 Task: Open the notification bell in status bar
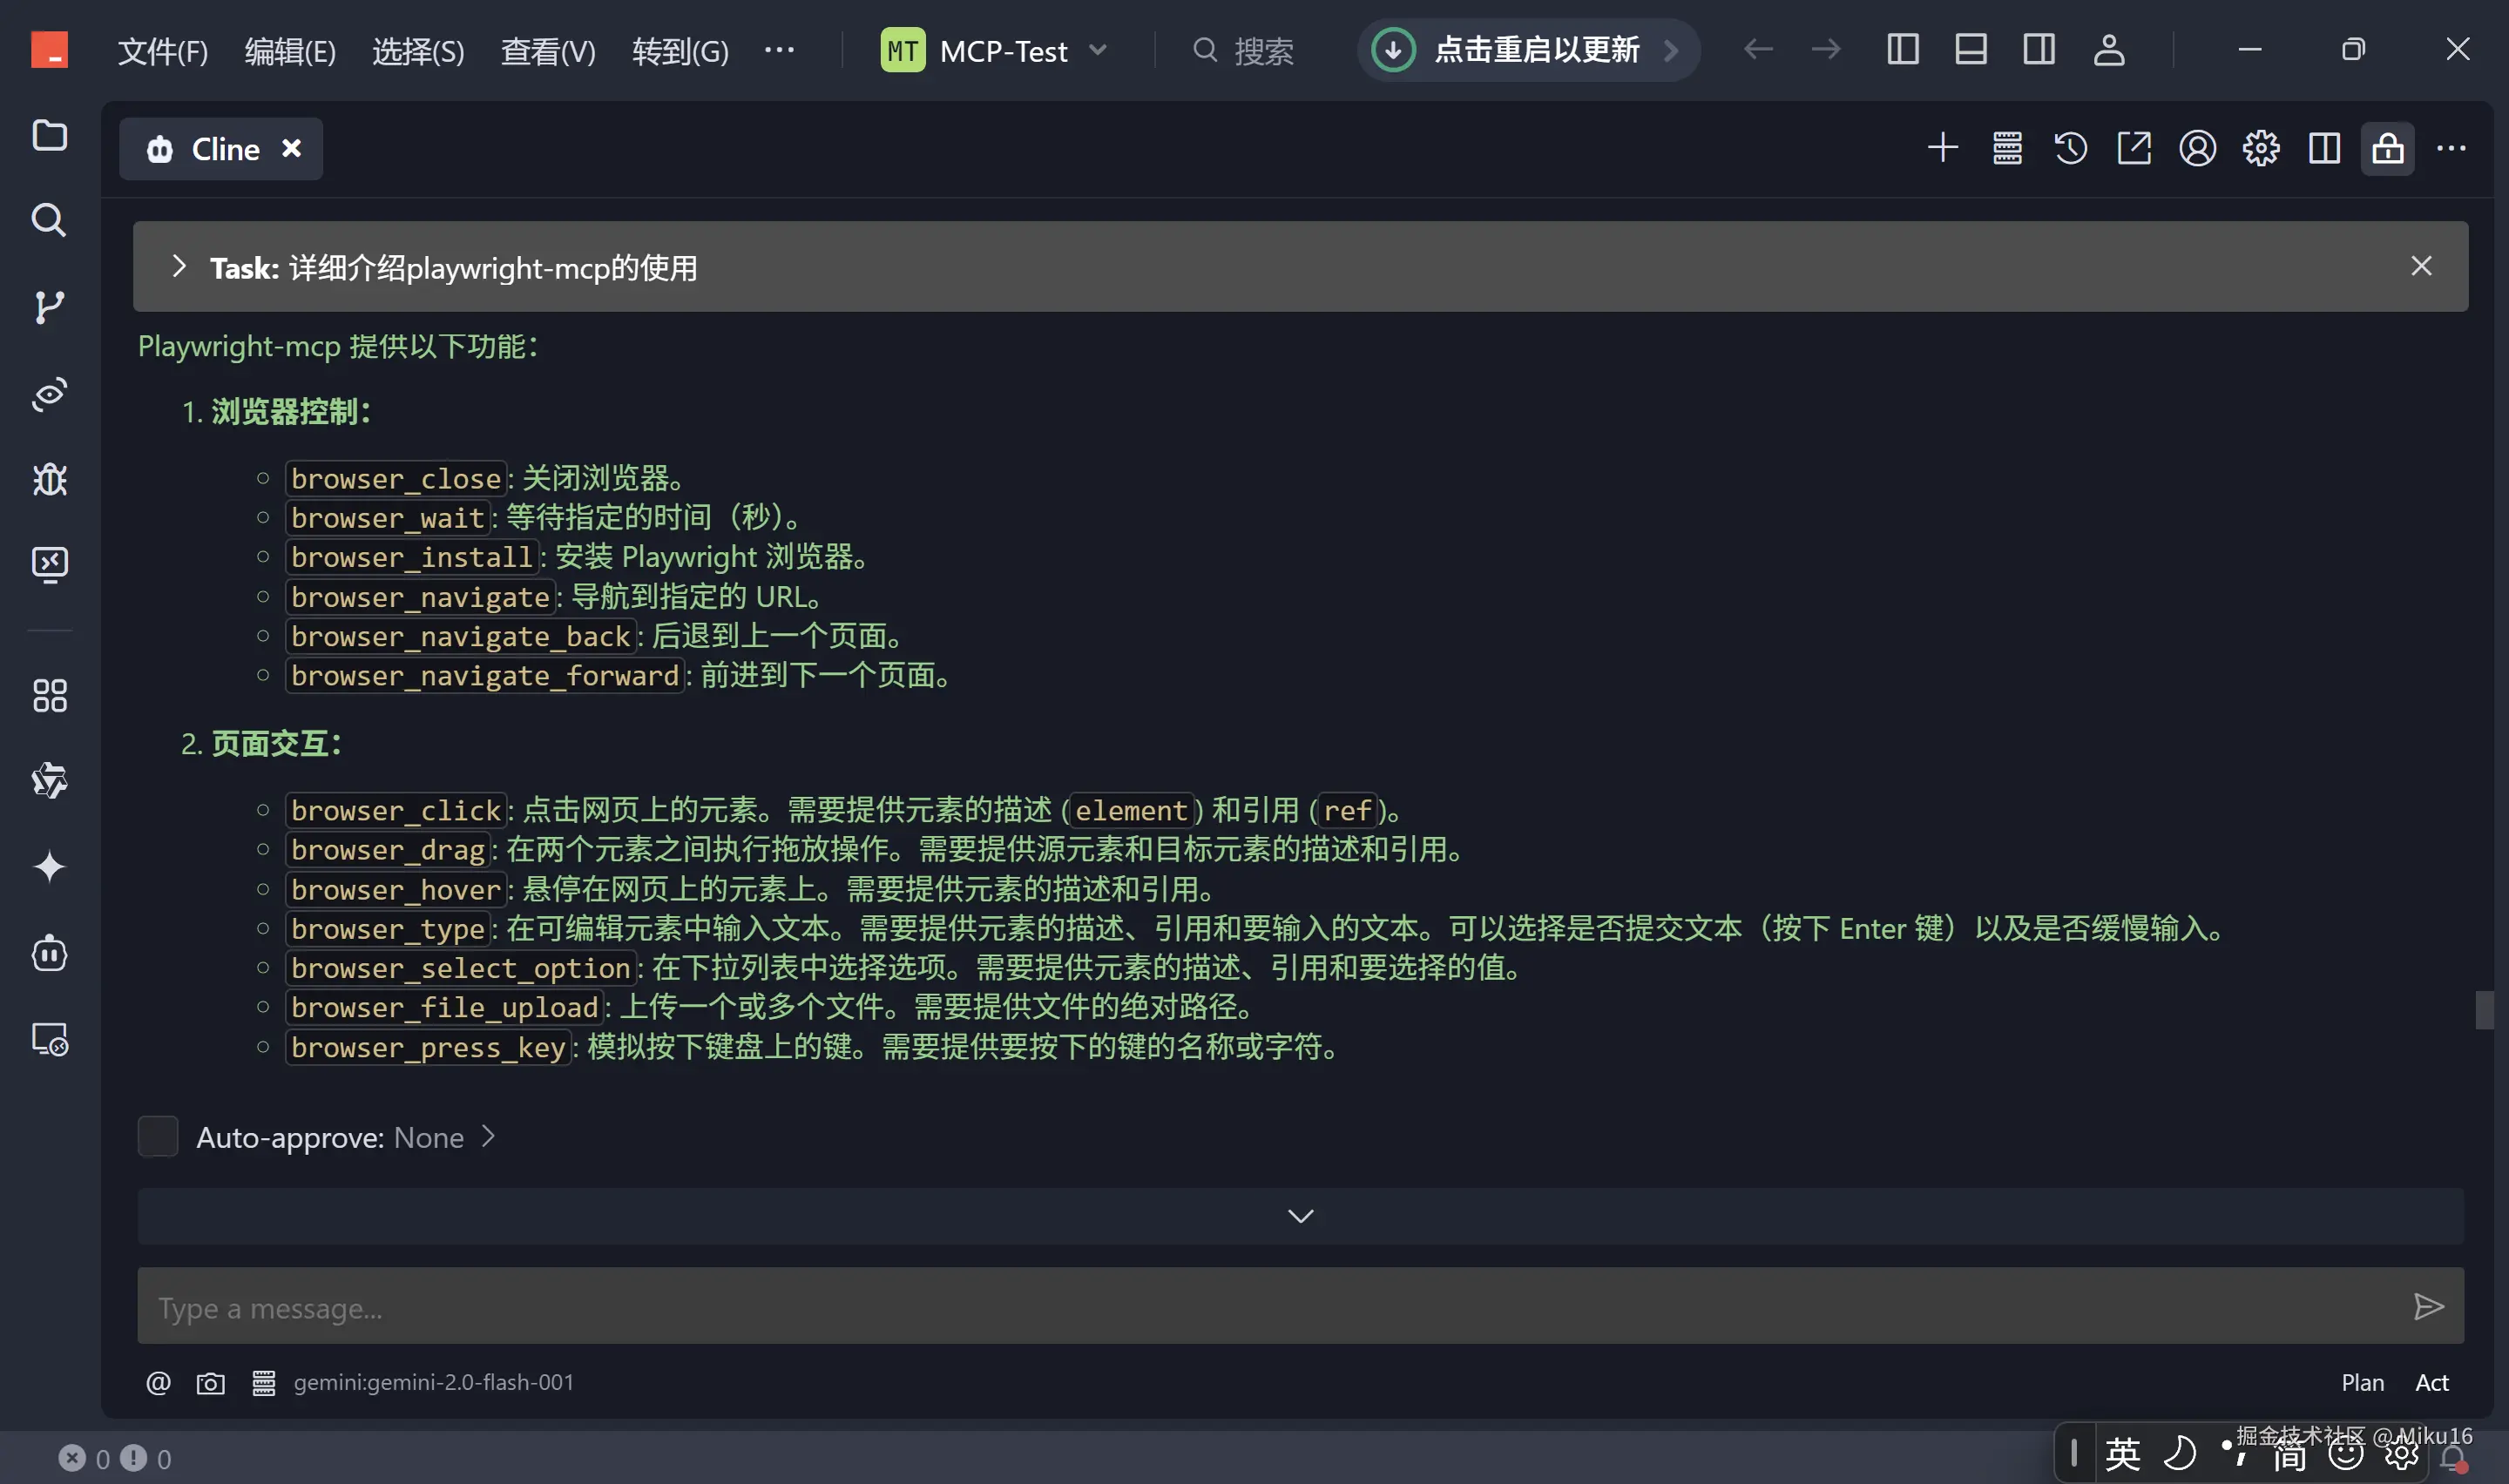(x=2452, y=1458)
